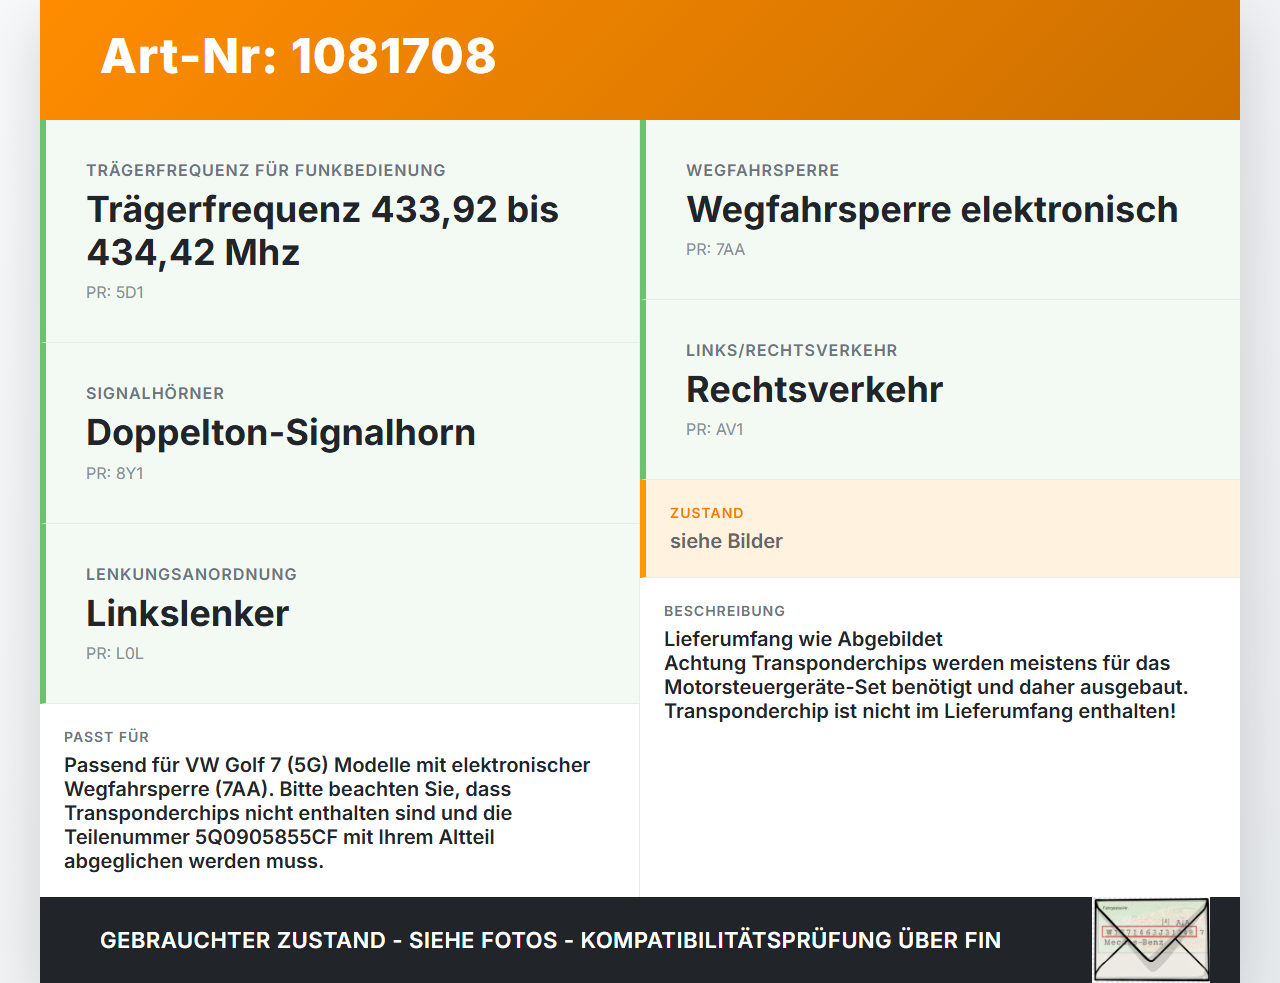Screen dimensions: 1280x983
Task: Click the code 'PR: 8Y1'
Action: coord(115,474)
